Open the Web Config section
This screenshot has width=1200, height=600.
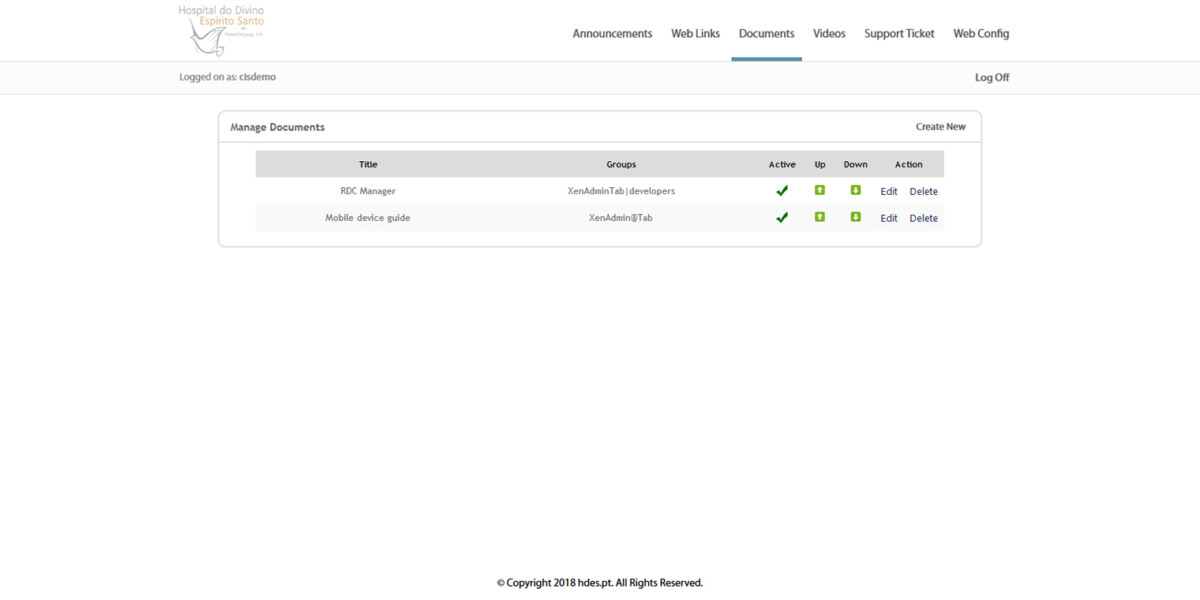(980, 33)
